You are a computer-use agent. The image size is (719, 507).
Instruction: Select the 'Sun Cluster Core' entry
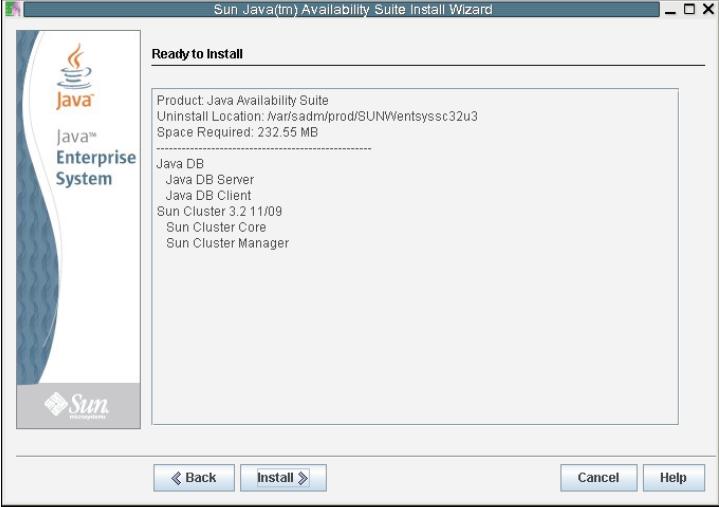(216, 227)
